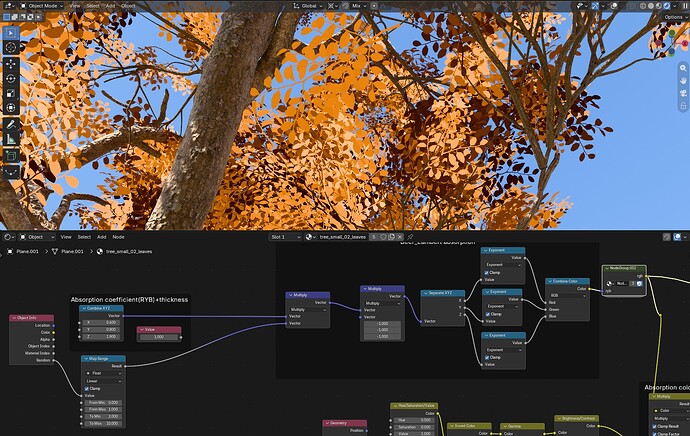This screenshot has height=436, width=690.
Task: Toggle Clamp on the middle Exponent node
Action: [x=488, y=314]
